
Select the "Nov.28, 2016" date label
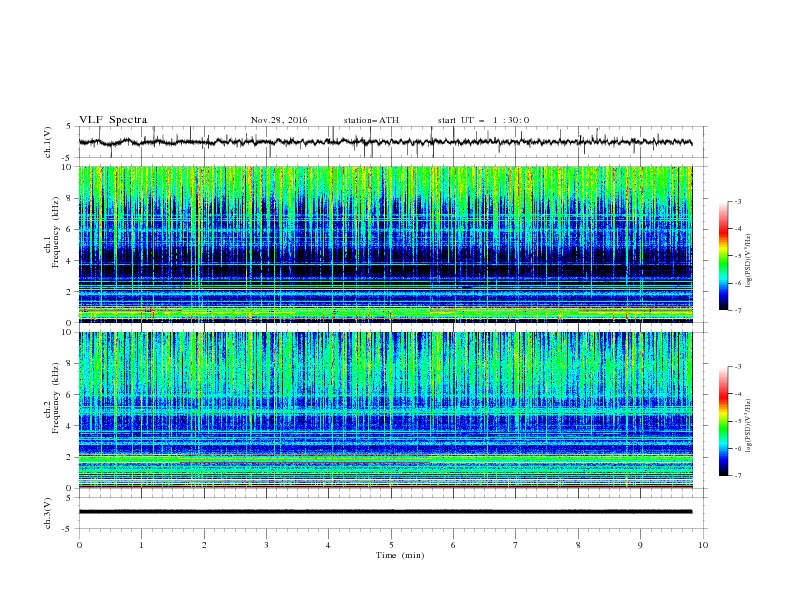click(279, 120)
